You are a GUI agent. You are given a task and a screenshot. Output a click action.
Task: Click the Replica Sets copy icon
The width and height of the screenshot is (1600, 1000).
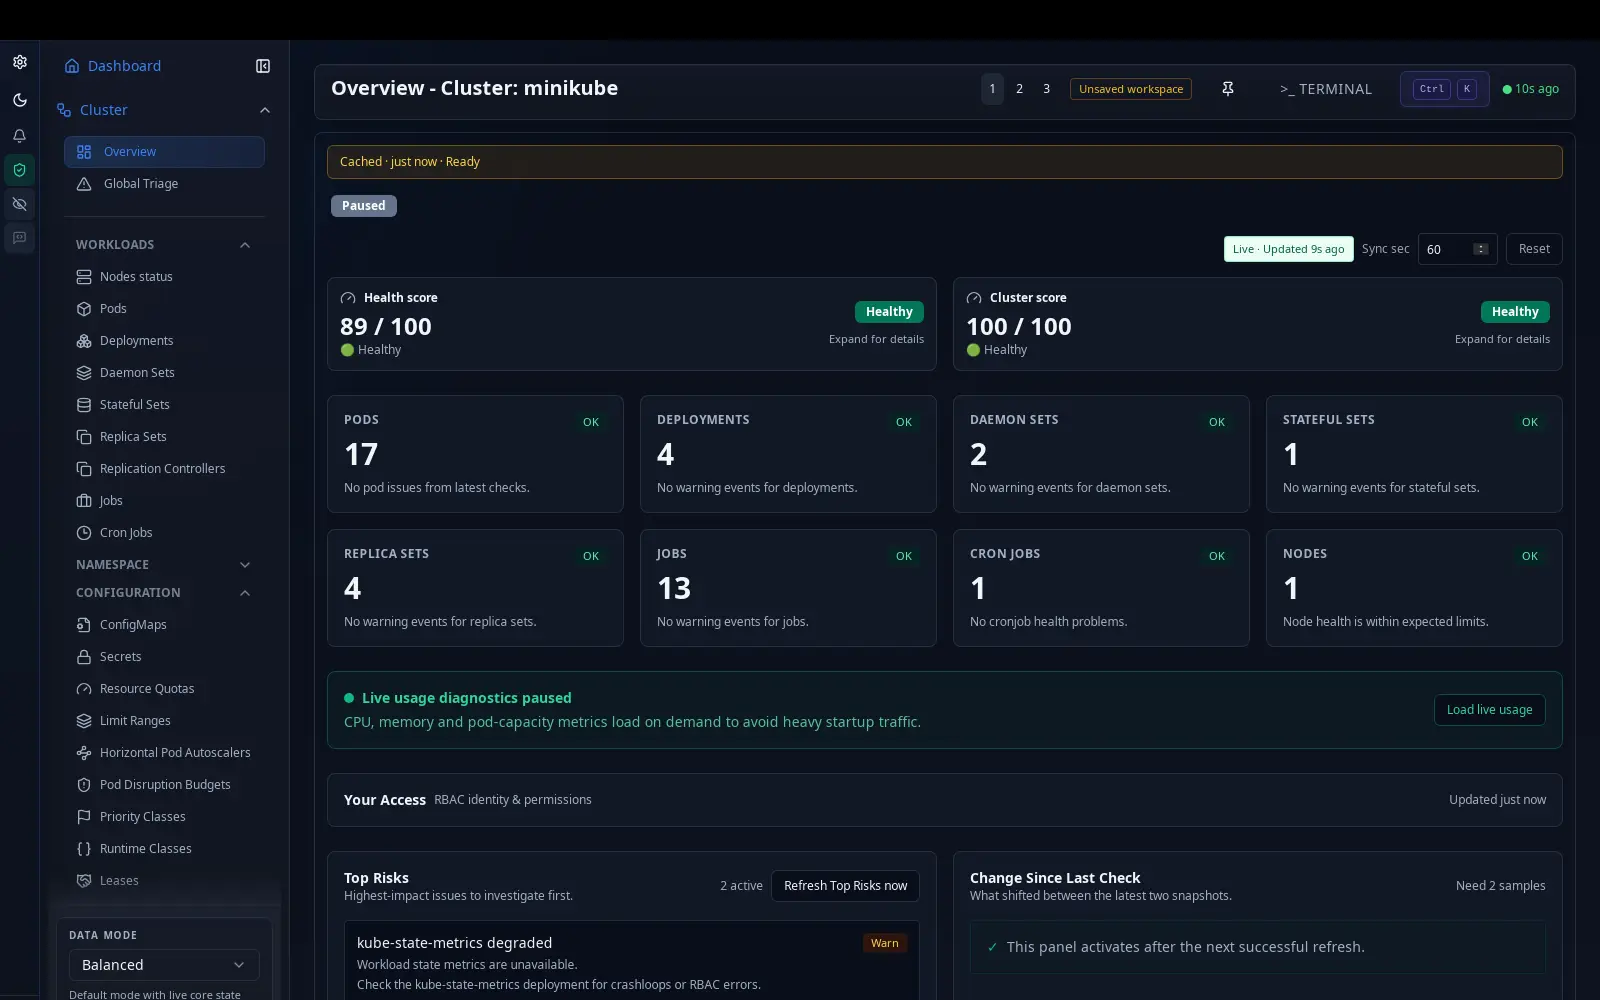[x=84, y=437]
